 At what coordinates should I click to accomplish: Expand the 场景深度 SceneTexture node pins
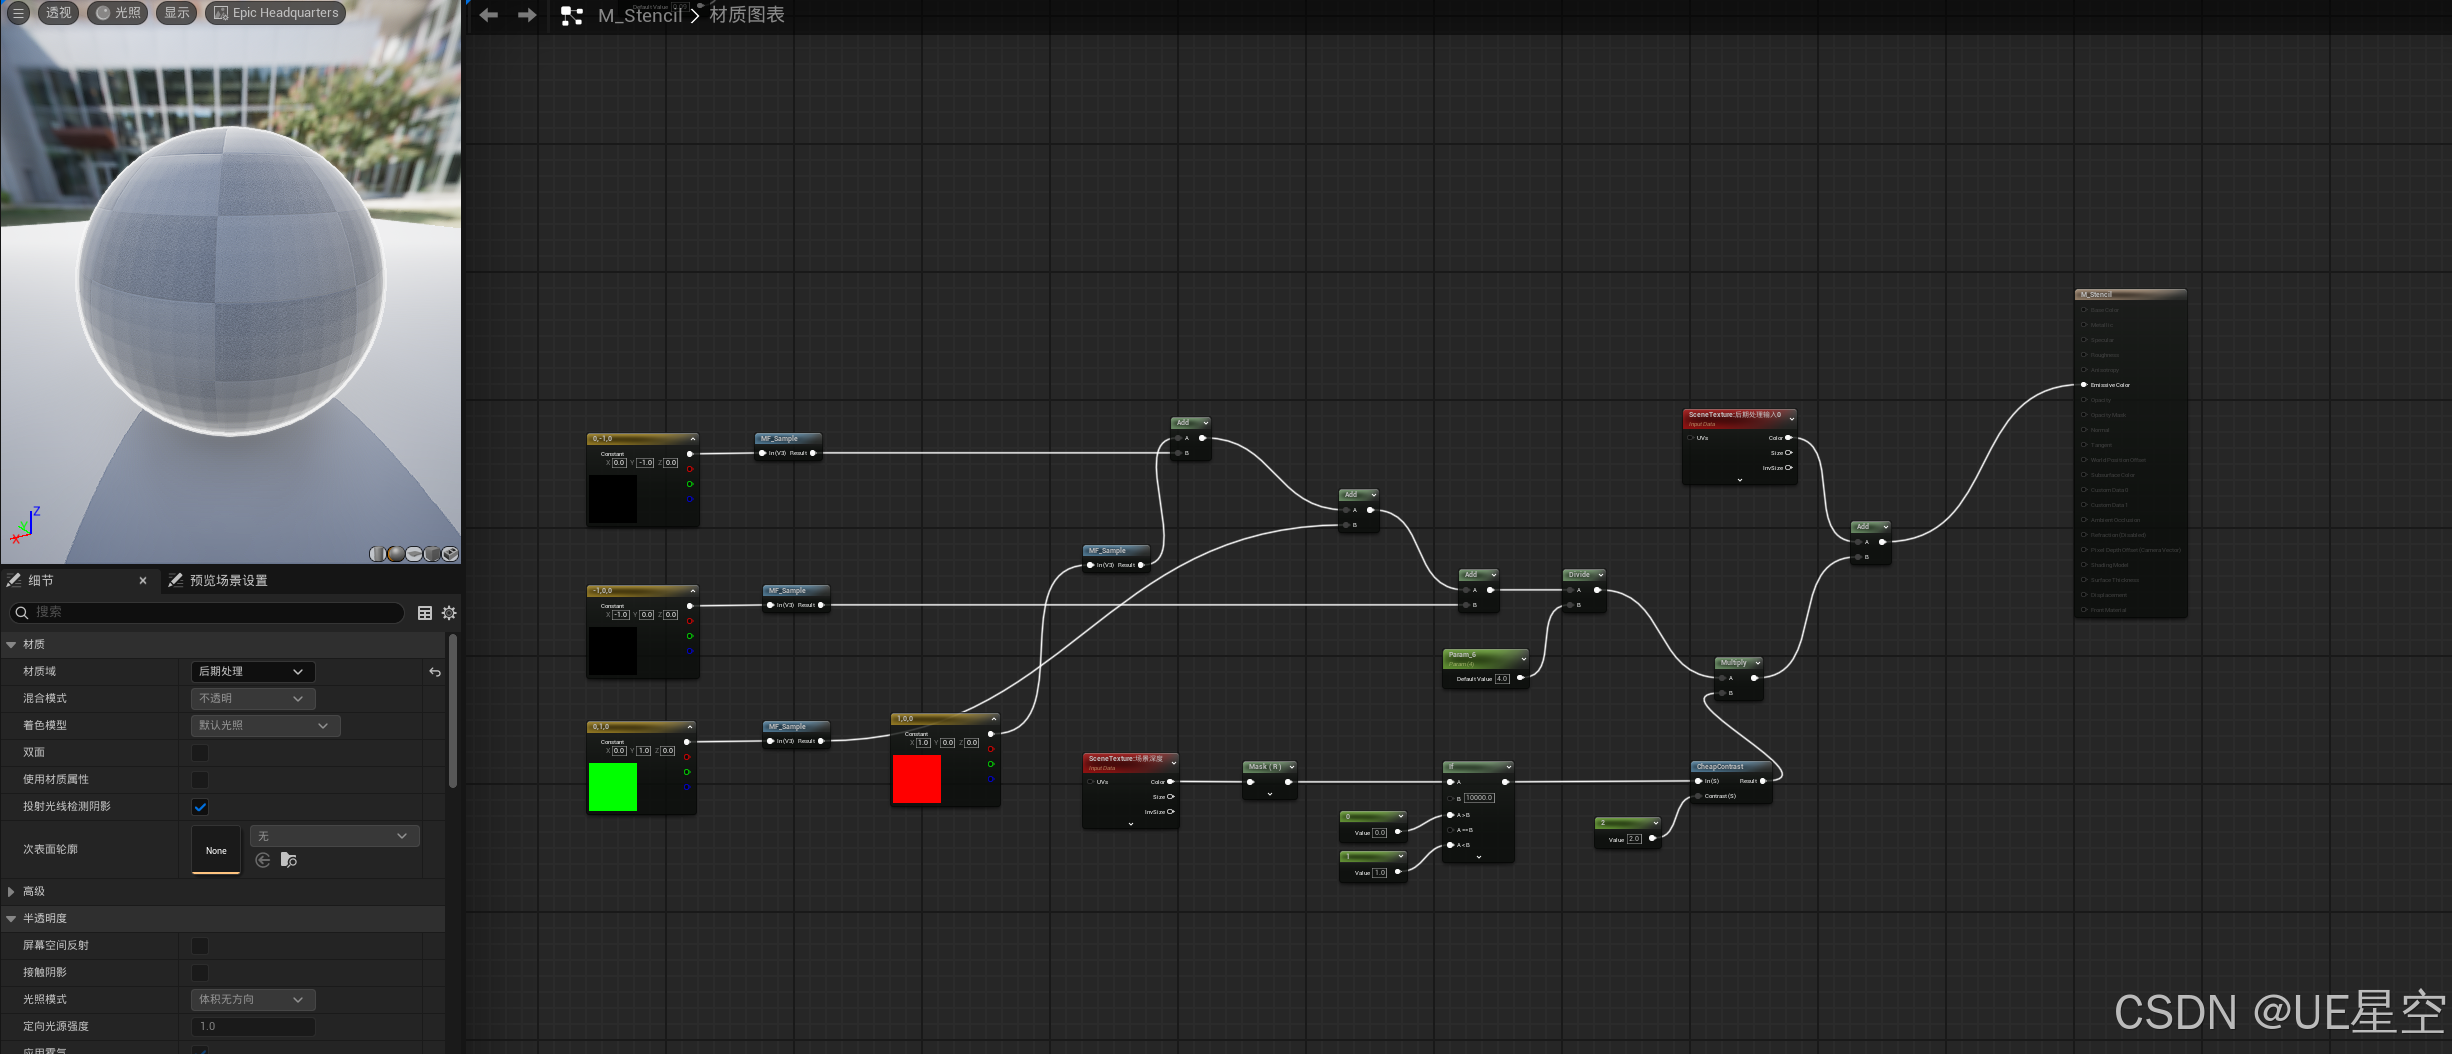pos(1131,825)
